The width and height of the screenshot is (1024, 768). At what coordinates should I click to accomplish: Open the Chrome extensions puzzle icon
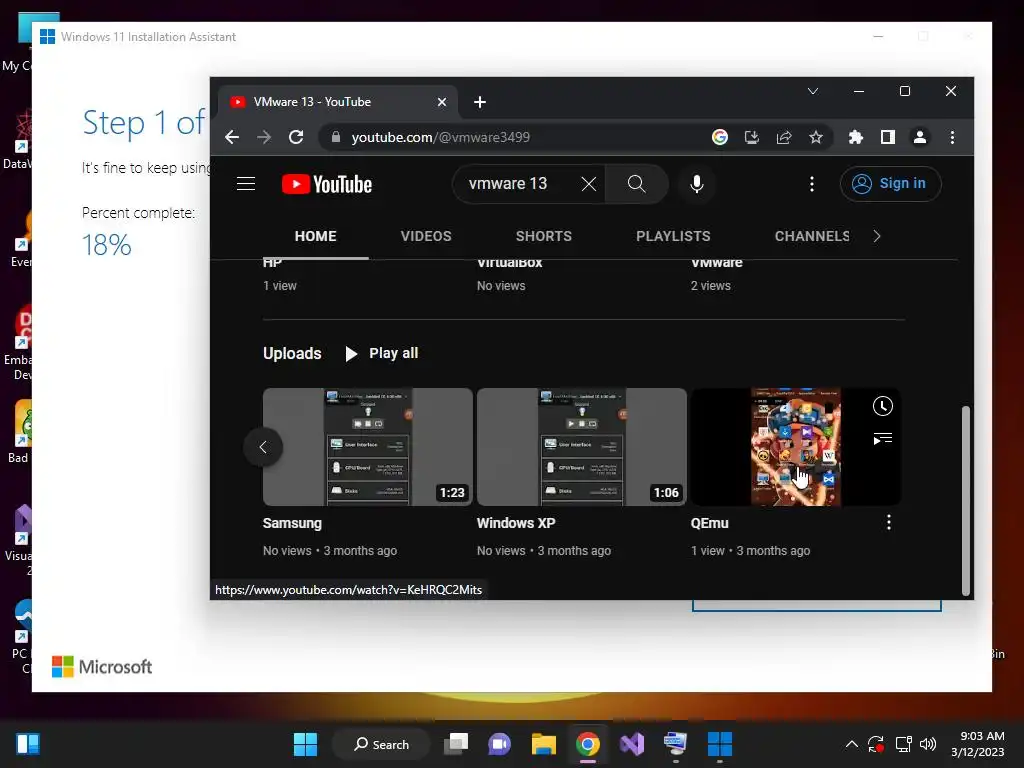pos(856,137)
